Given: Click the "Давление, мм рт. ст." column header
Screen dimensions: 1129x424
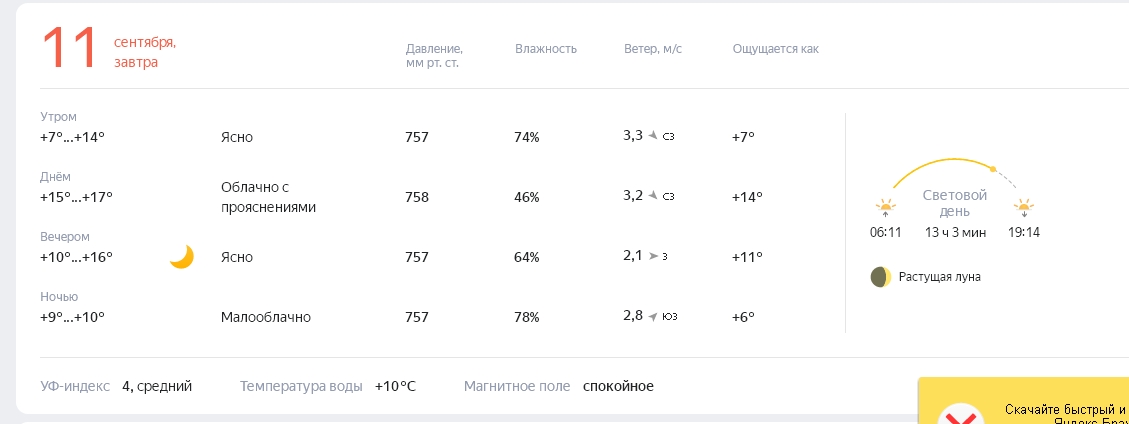Looking at the screenshot, I should point(434,55).
